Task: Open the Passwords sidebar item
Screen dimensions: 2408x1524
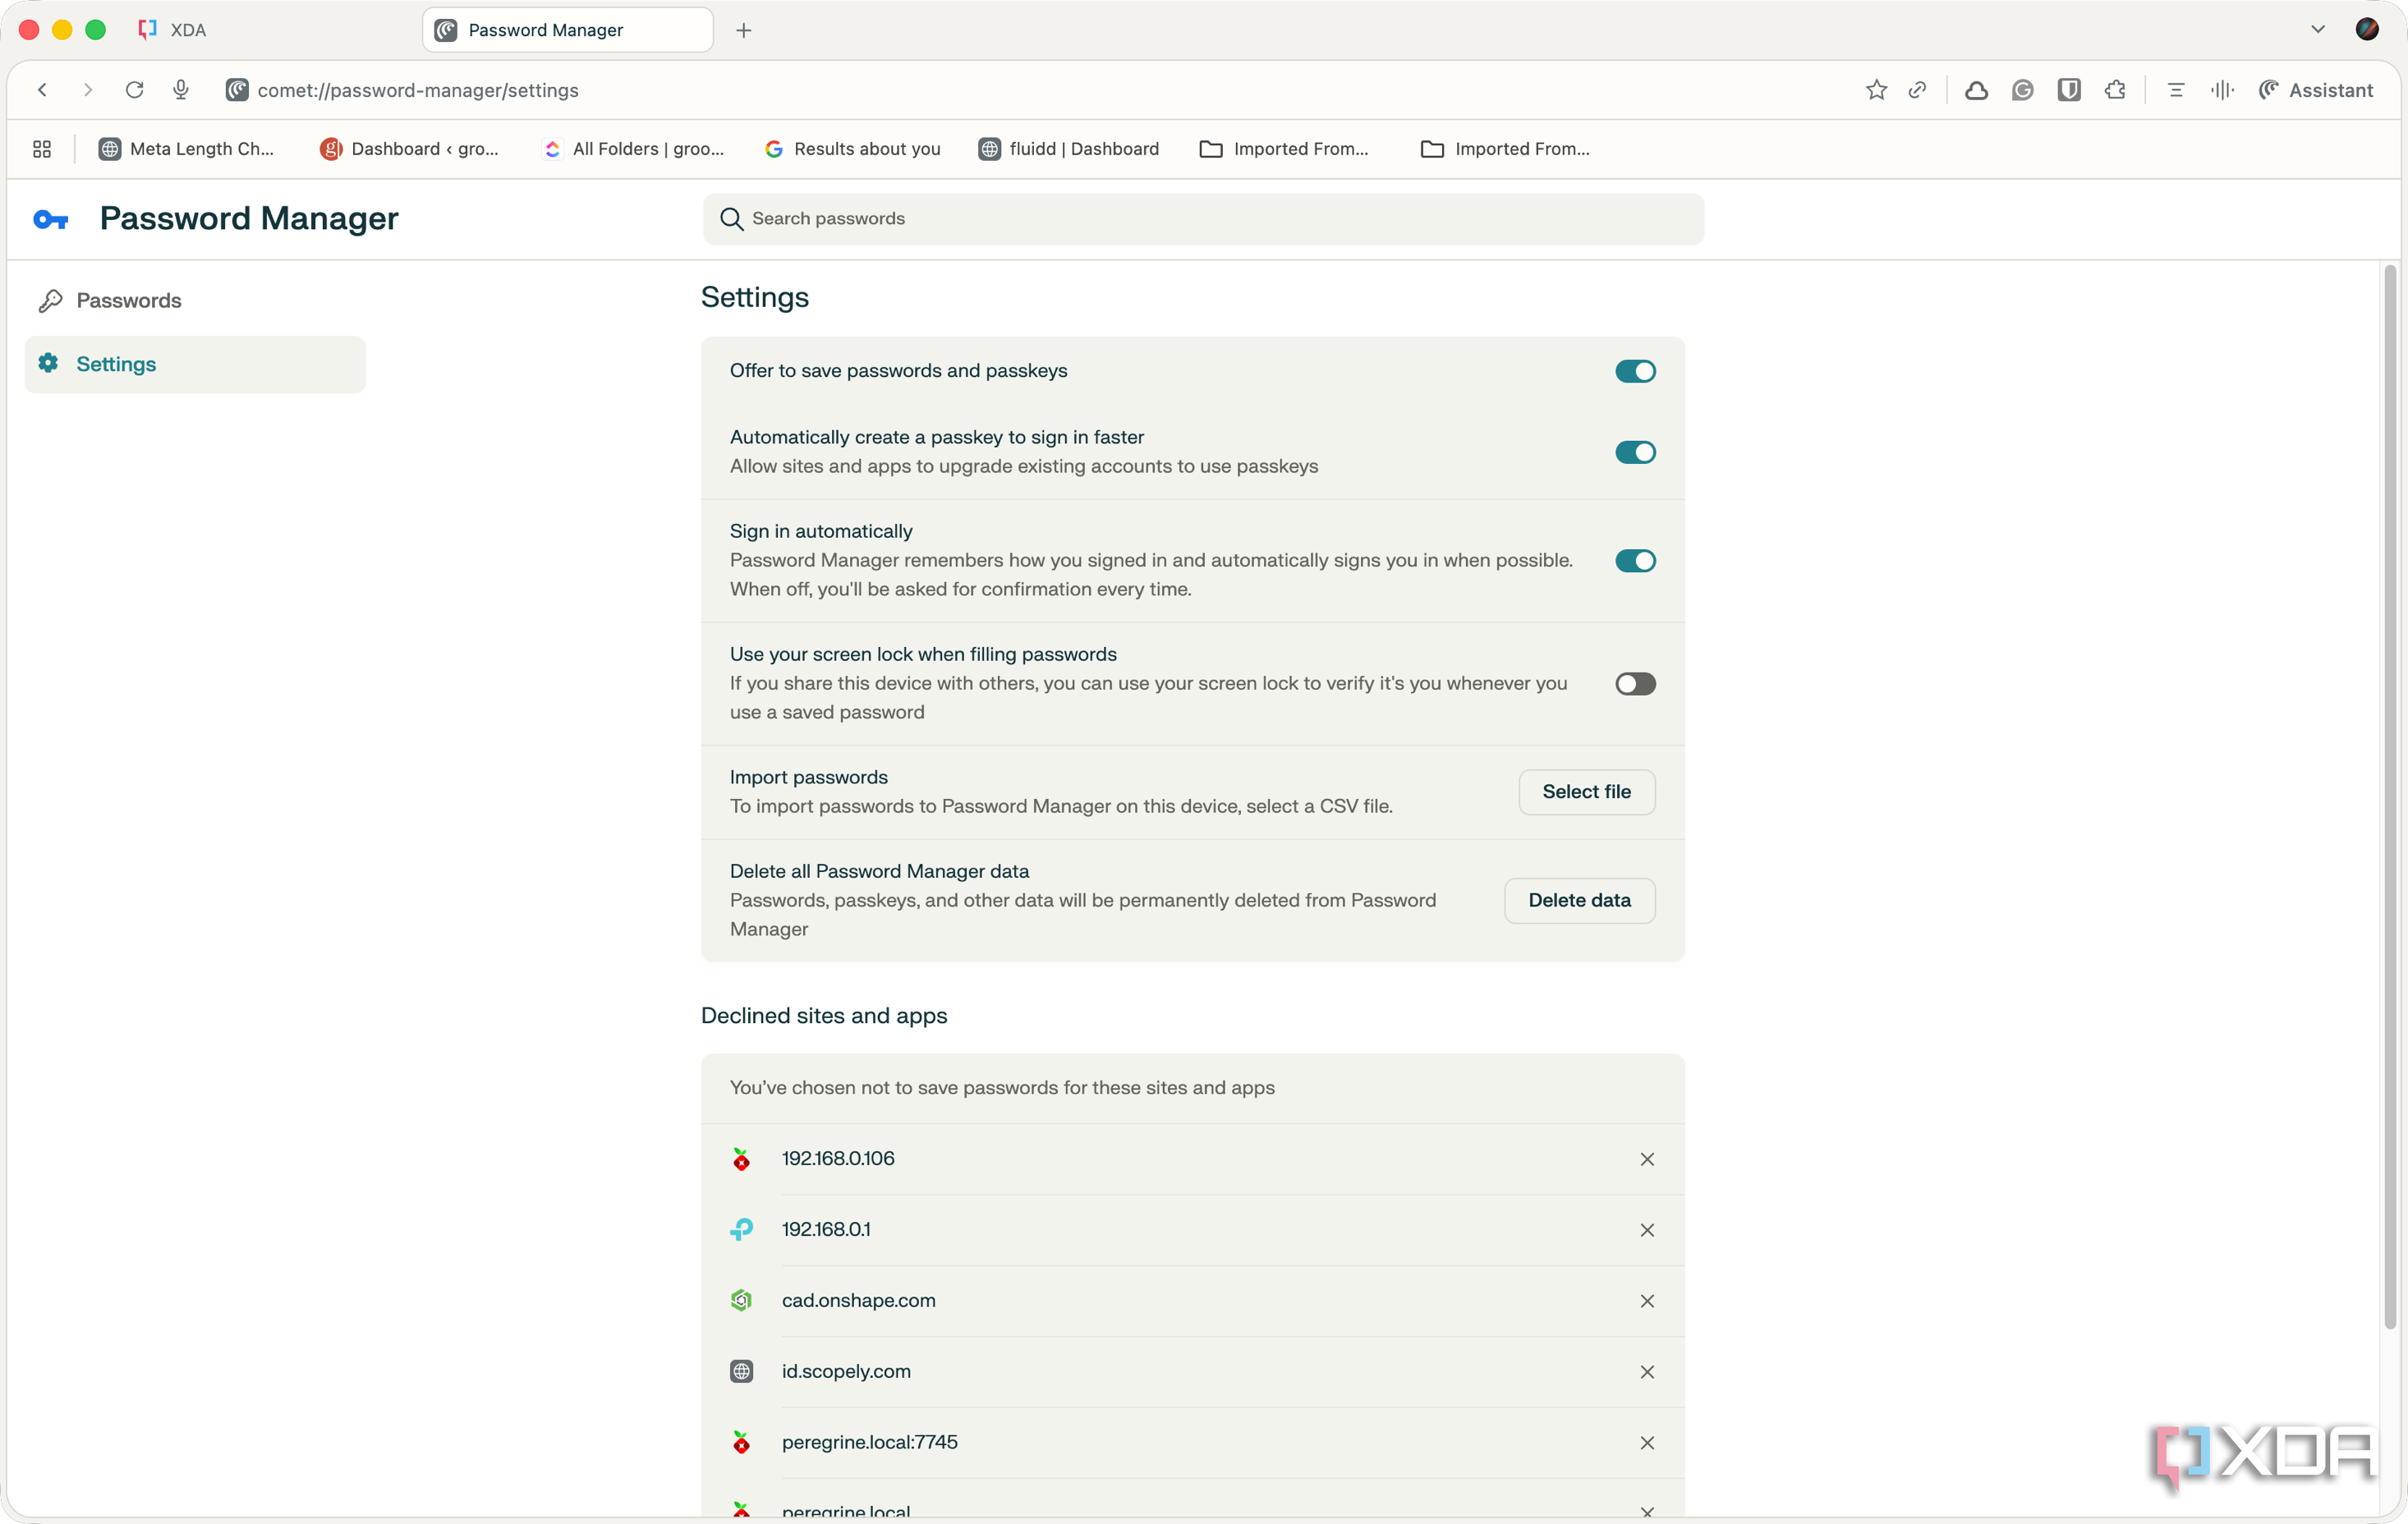Action: [195, 300]
